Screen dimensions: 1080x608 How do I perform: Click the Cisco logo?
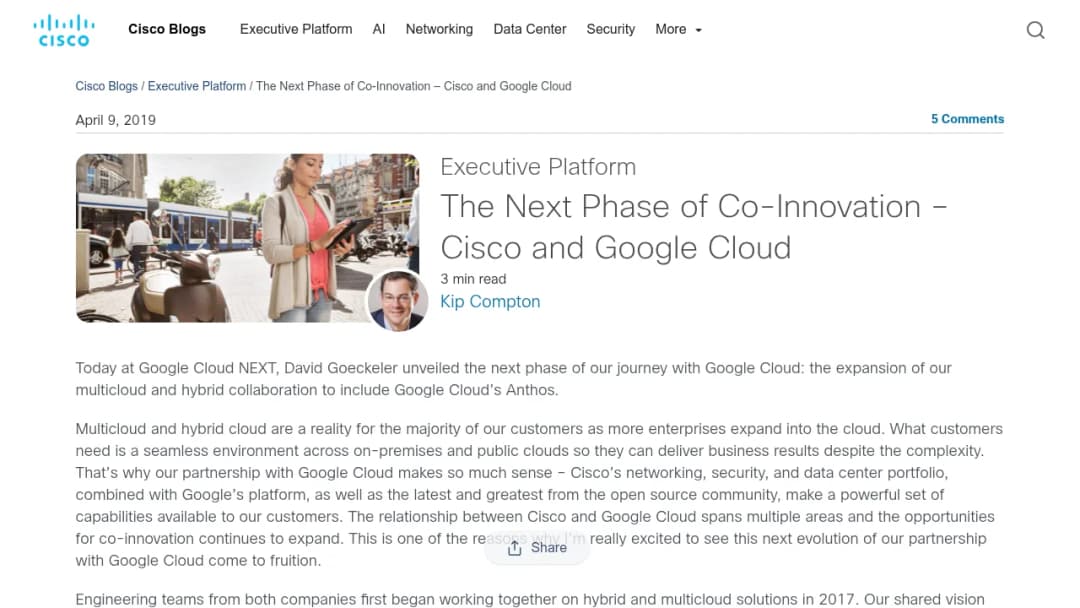63,30
